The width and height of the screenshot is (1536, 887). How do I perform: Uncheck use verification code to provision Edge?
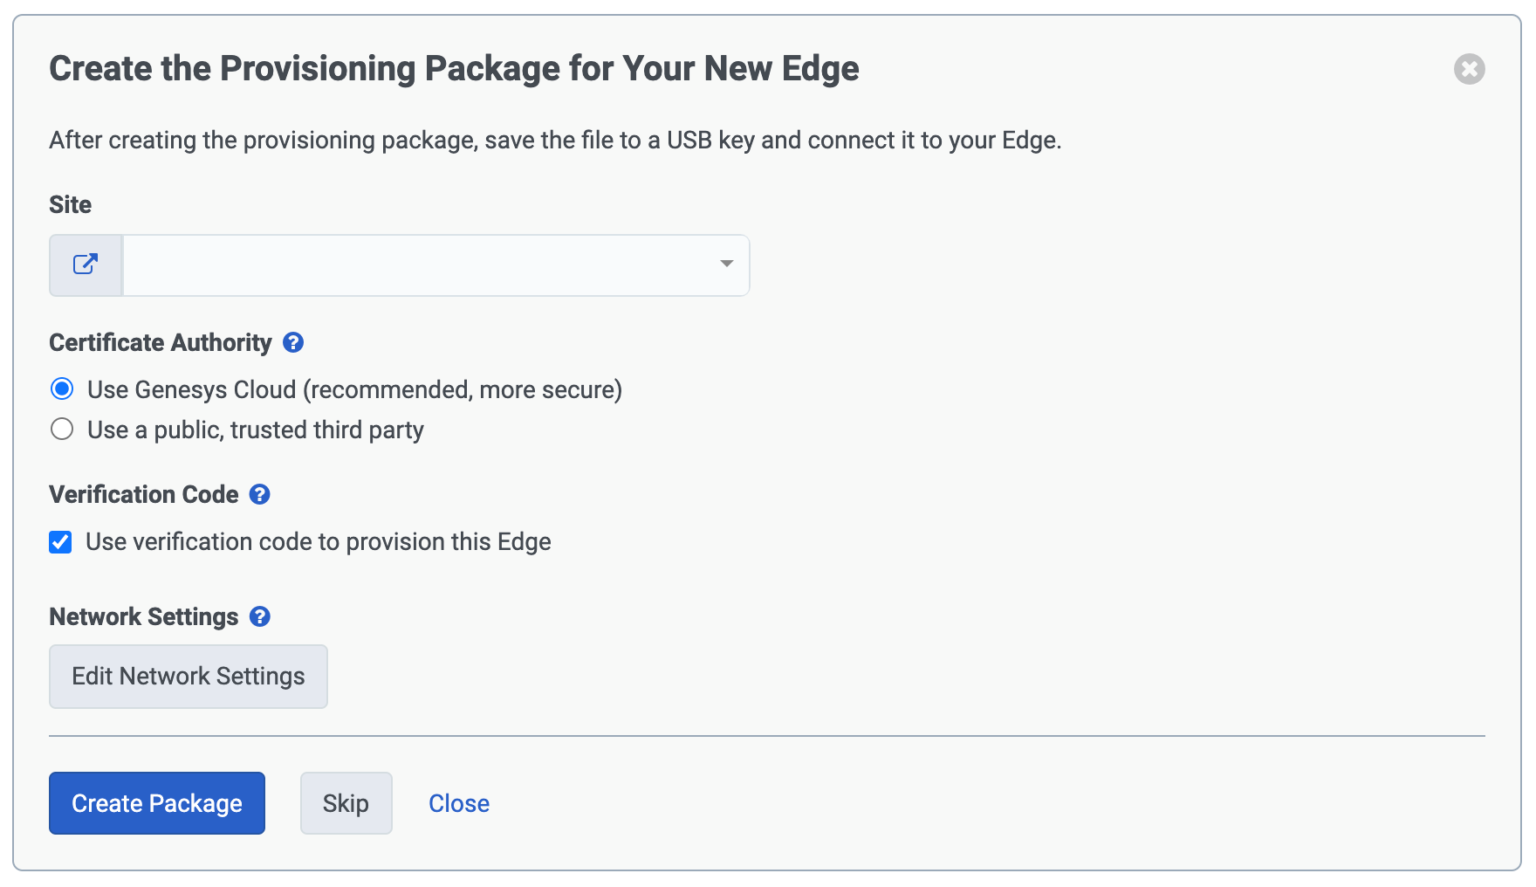60,541
